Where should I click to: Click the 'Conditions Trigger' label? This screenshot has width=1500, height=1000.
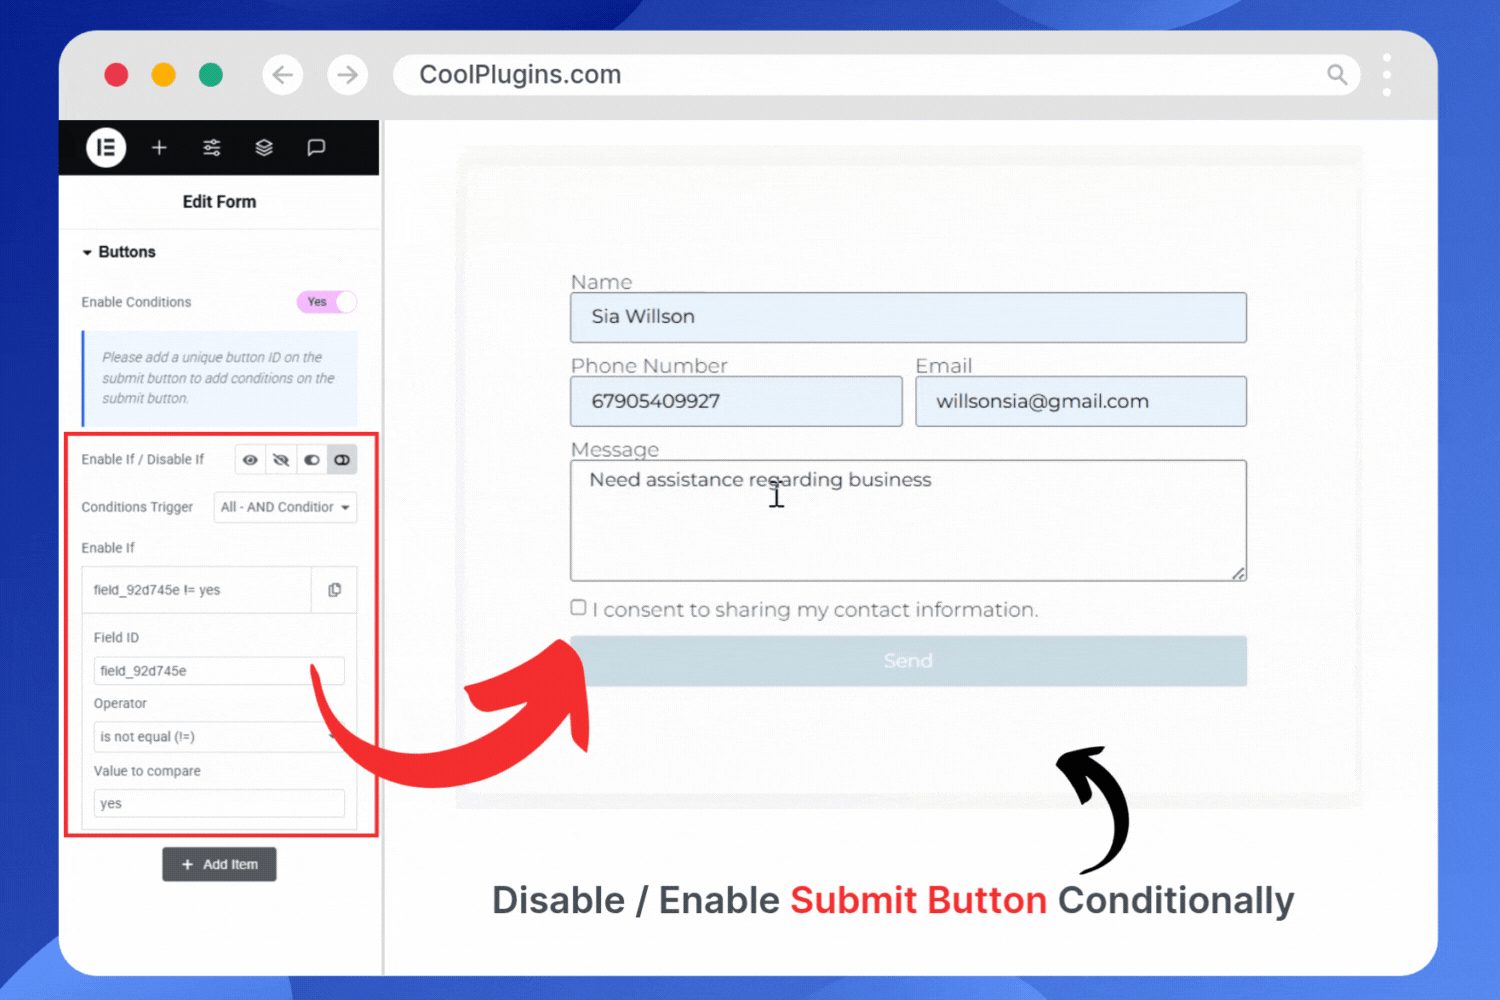coord(137,507)
